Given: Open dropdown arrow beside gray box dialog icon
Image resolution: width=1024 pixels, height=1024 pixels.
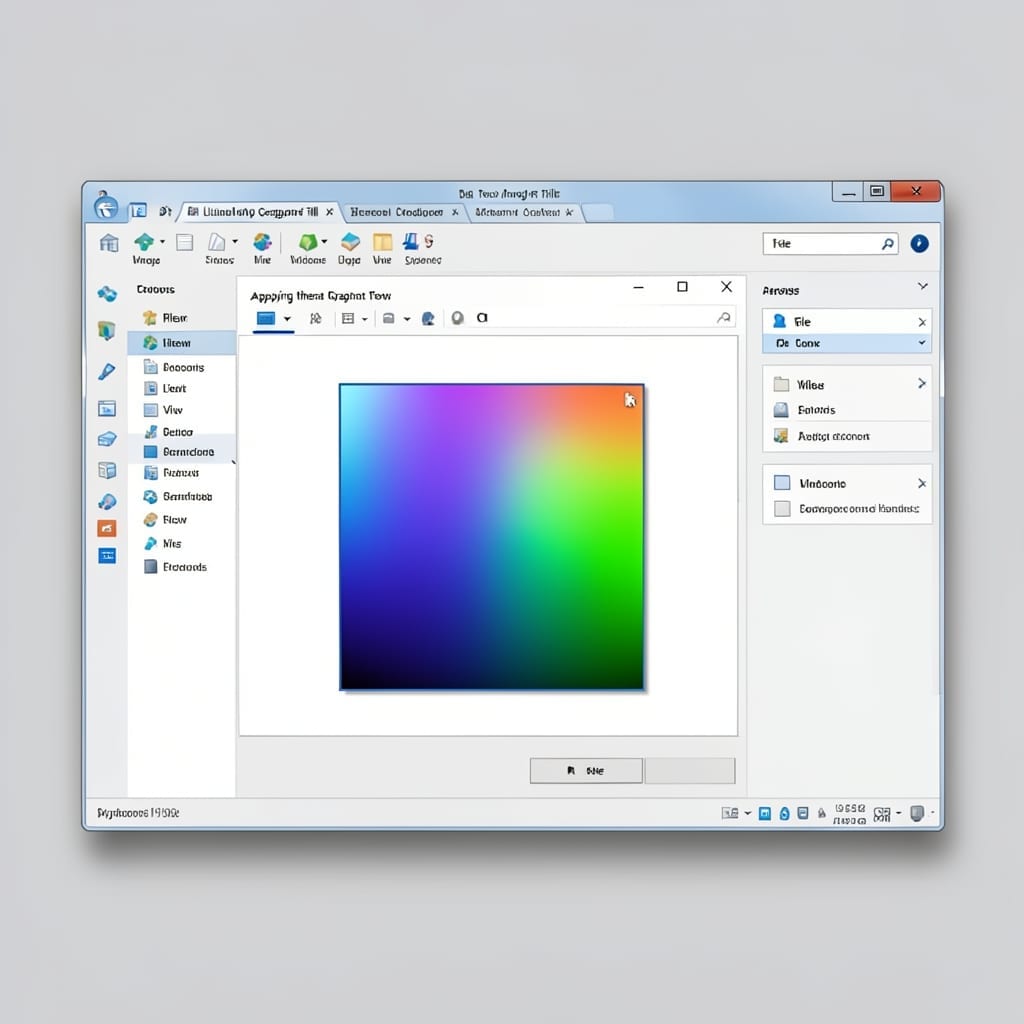Looking at the screenshot, I should click(407, 319).
